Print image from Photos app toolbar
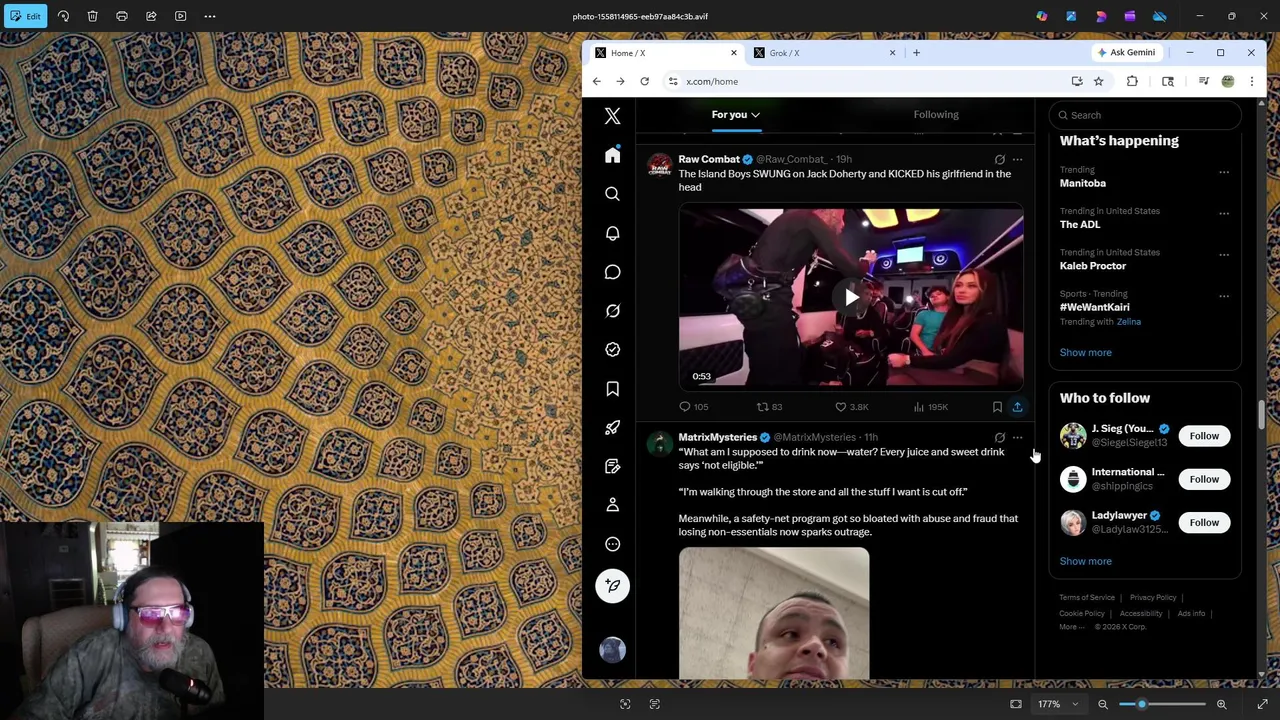The width and height of the screenshot is (1280, 720). (x=121, y=16)
